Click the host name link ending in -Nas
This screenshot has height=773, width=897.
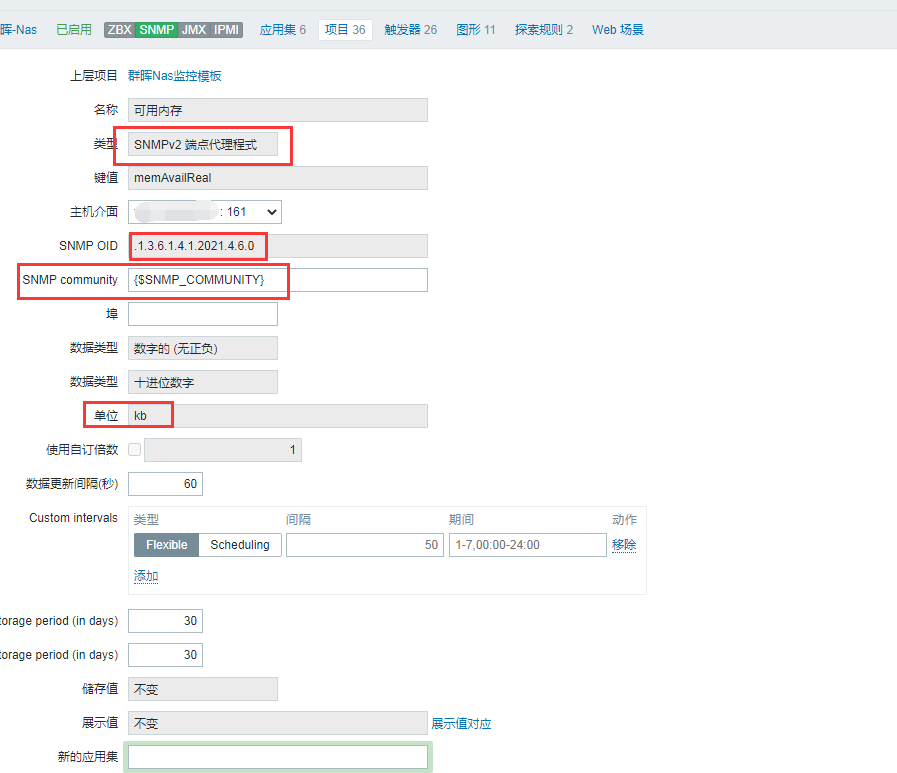click(x=18, y=30)
